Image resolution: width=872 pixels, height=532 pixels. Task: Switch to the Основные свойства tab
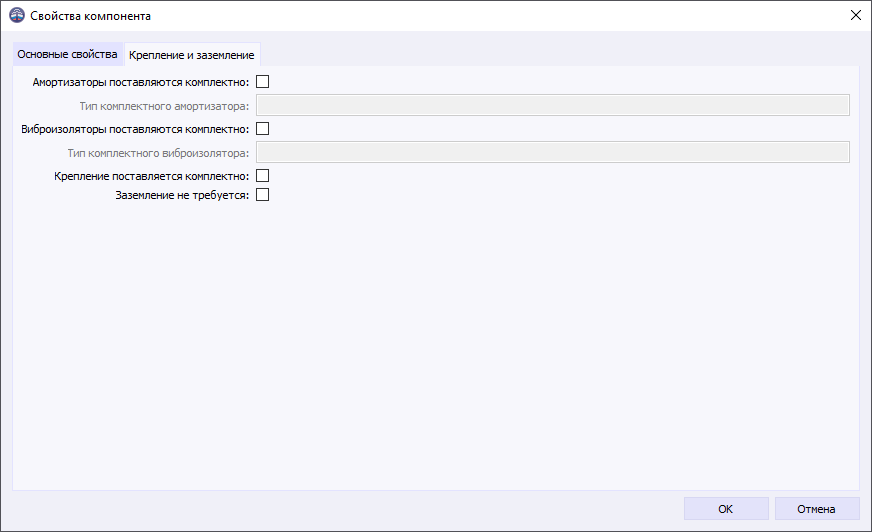click(67, 54)
